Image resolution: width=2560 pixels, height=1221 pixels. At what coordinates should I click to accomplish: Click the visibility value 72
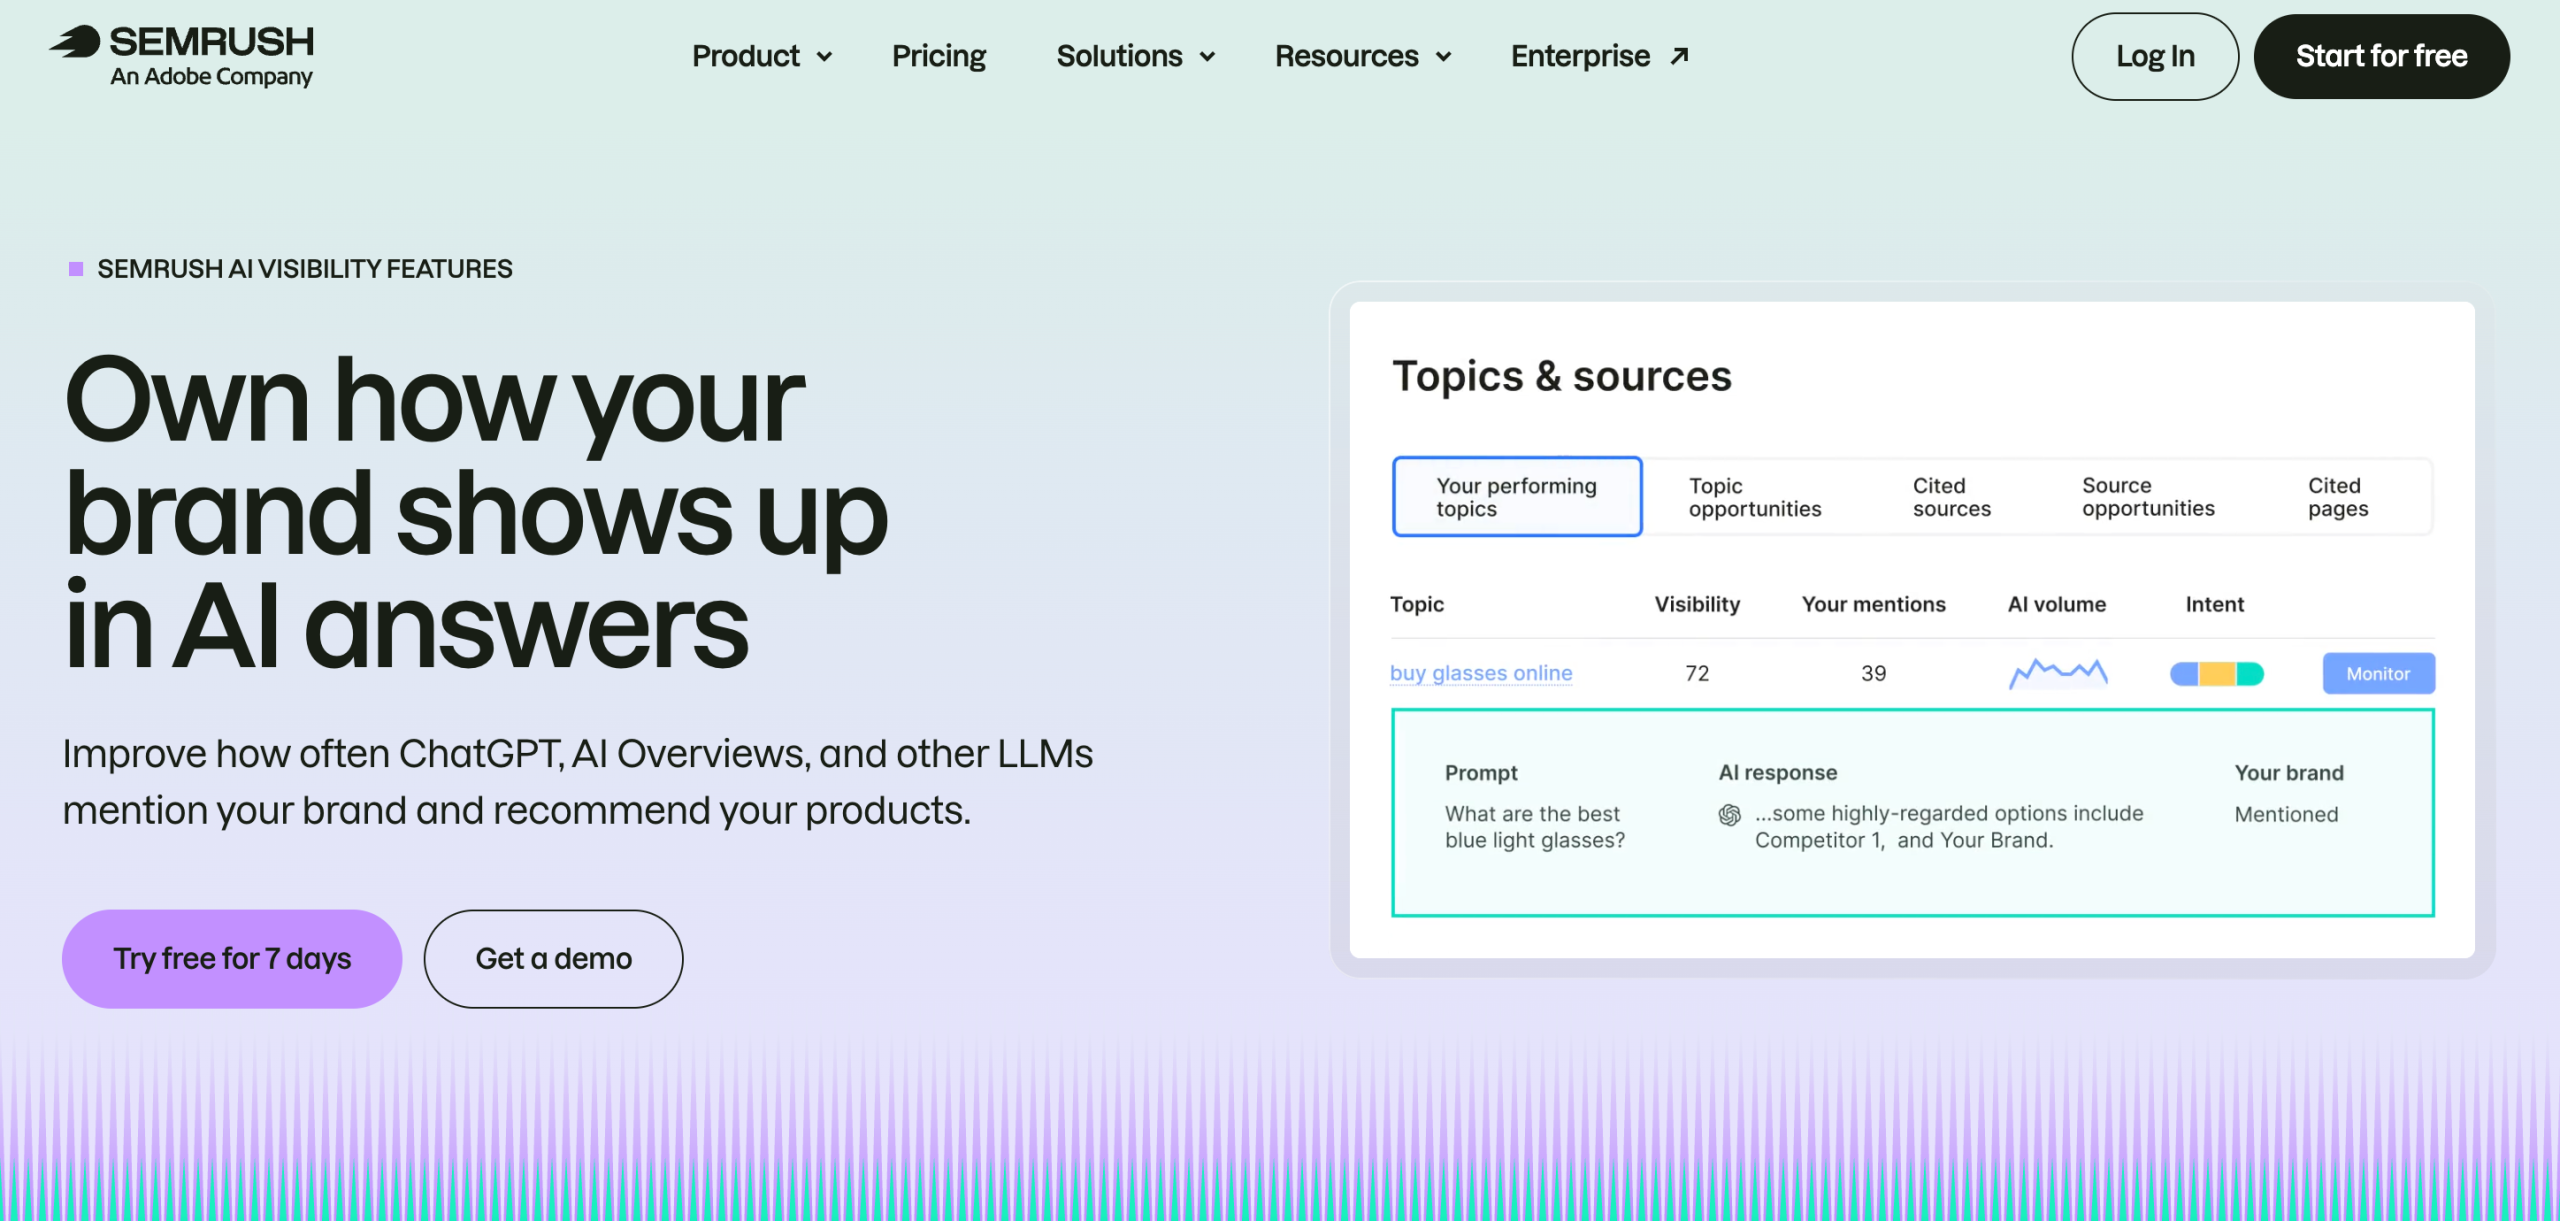tap(1697, 673)
